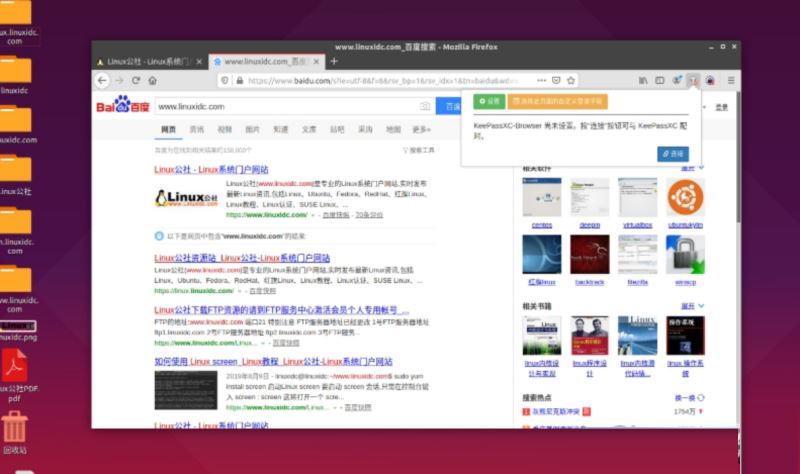800x474 pixels.
Task: Click the virtualbox related software thumbnail
Action: coord(638,197)
